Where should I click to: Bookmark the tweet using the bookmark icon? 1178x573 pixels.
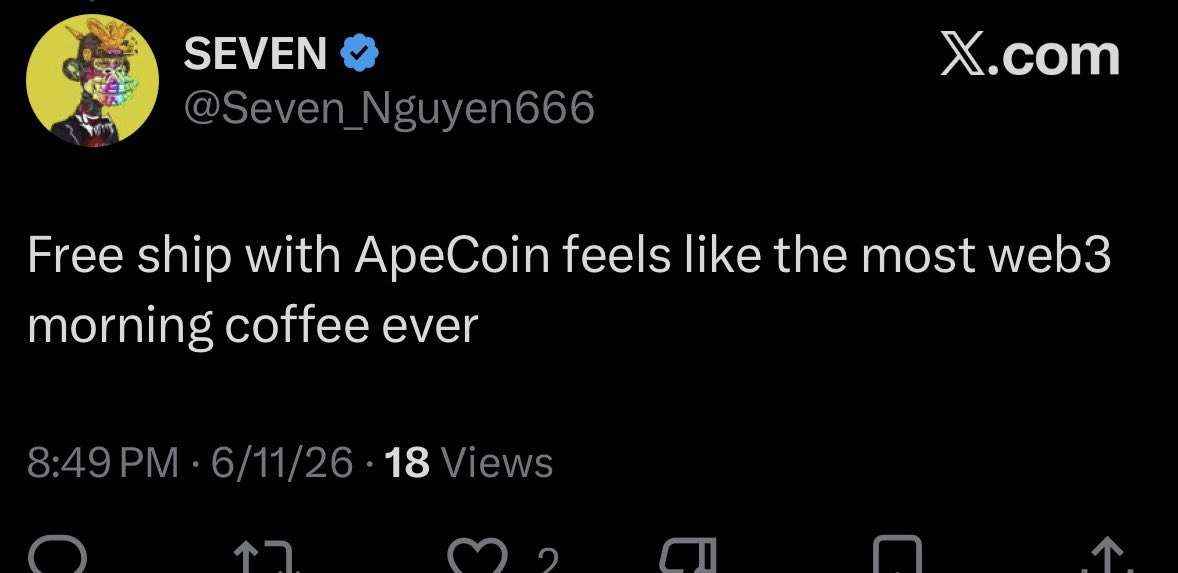point(896,556)
